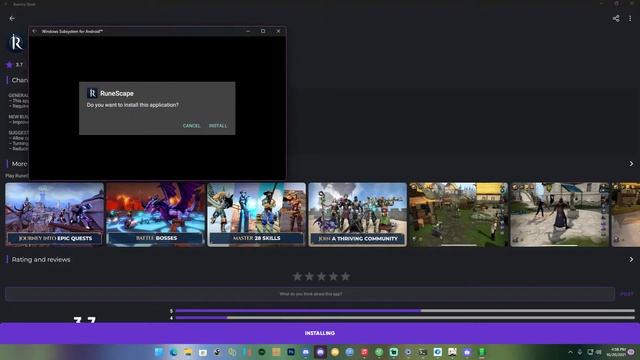Click the back arrow in Windows Subsystem for Android window

(x=35, y=31)
